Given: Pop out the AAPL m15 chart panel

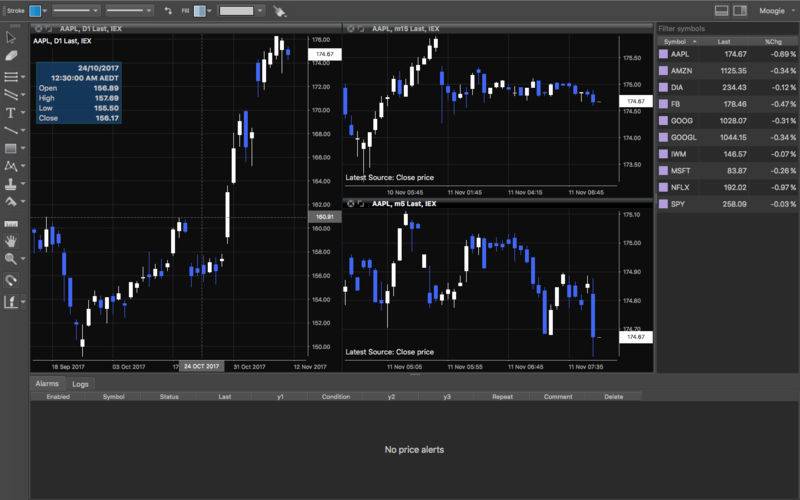Looking at the screenshot, I should [361, 29].
